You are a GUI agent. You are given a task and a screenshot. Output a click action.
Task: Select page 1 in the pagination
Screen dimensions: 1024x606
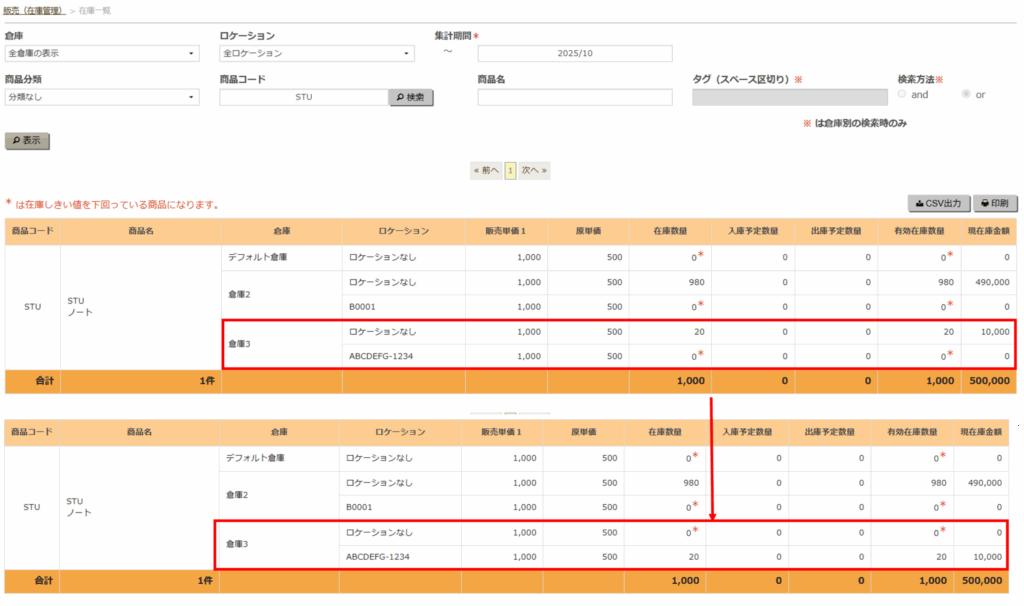click(510, 170)
